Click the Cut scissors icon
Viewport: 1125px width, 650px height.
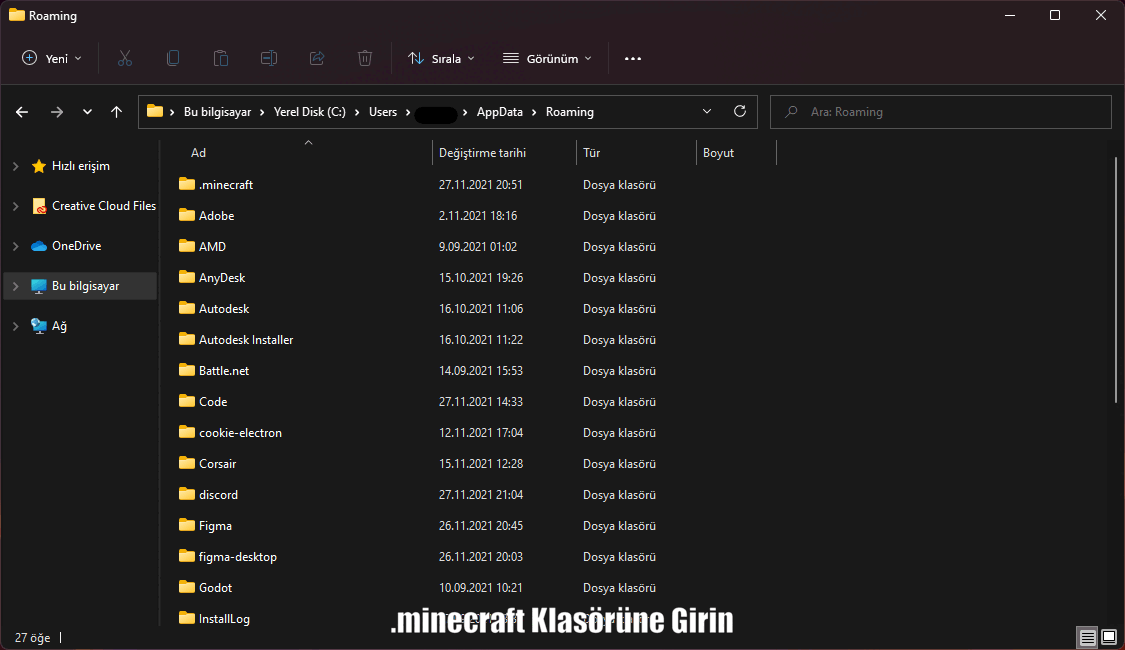click(x=125, y=58)
